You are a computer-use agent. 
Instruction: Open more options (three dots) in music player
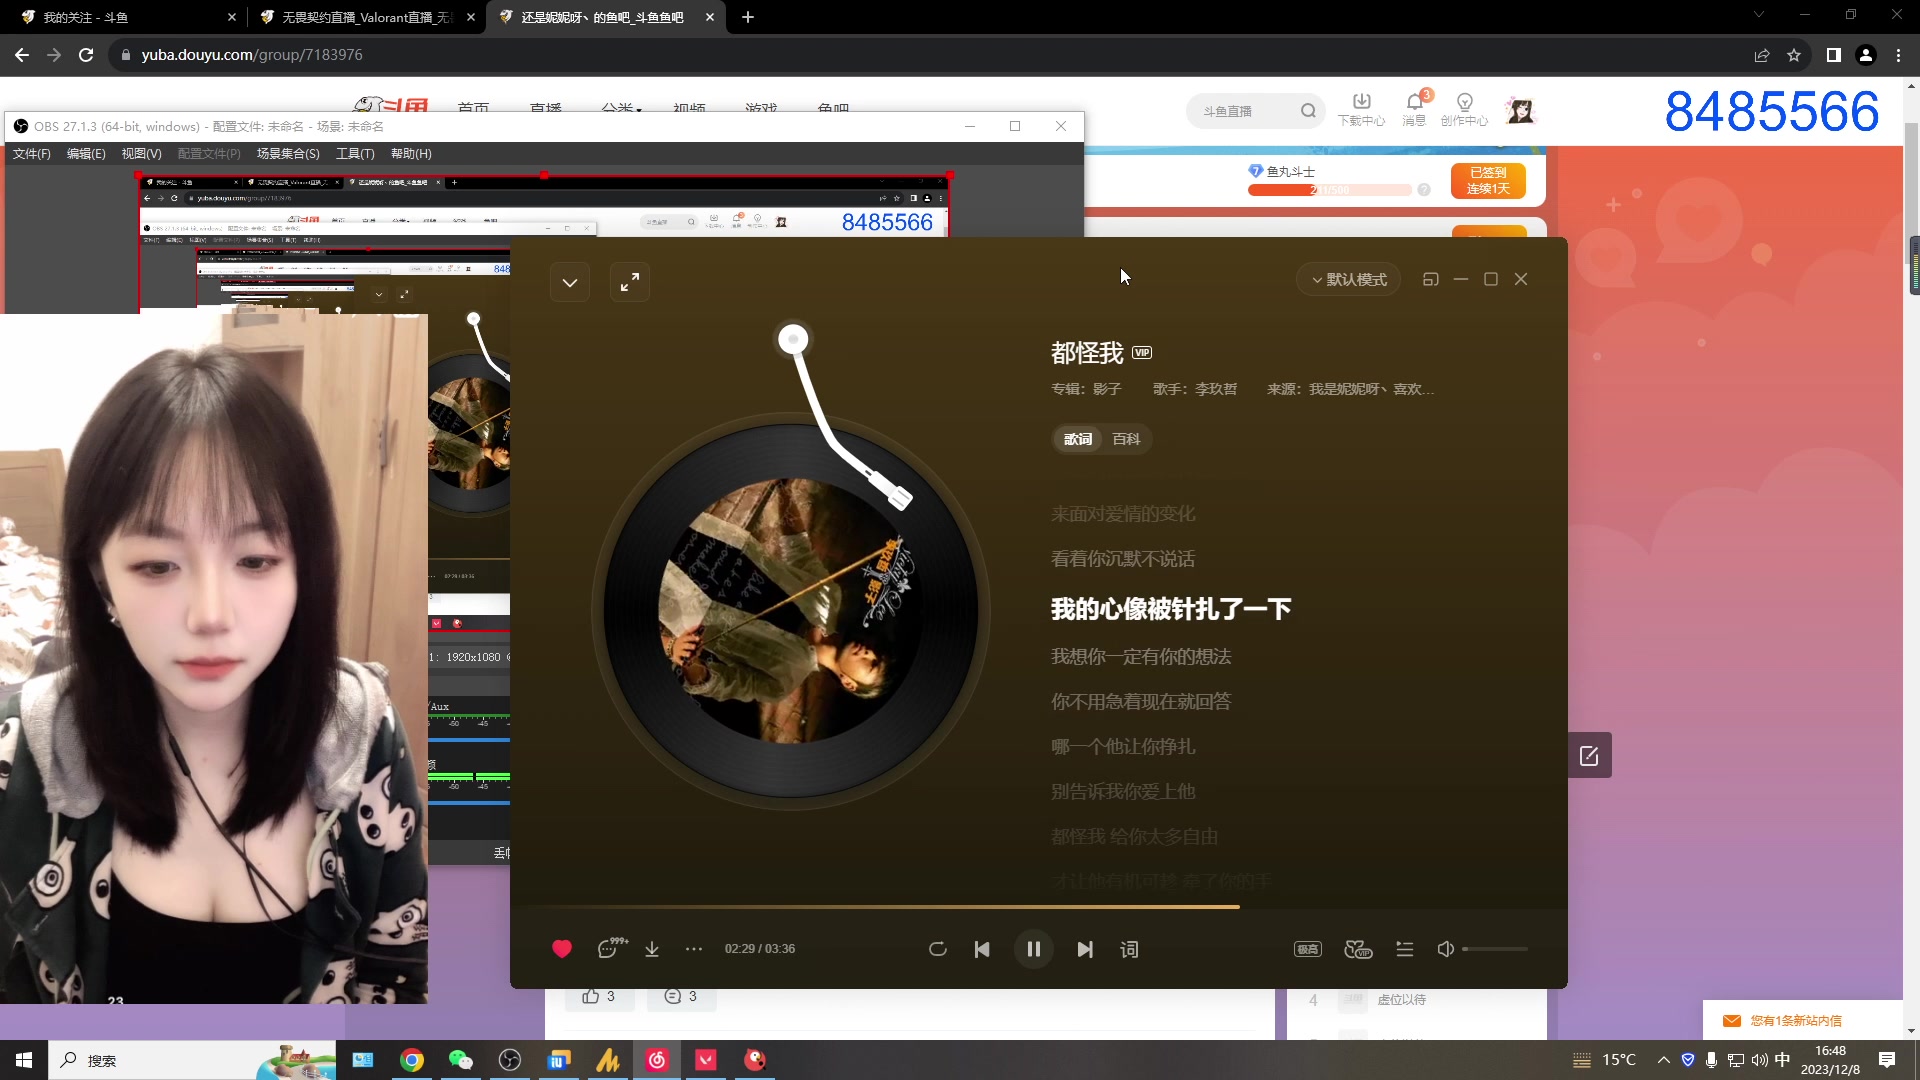tap(694, 949)
